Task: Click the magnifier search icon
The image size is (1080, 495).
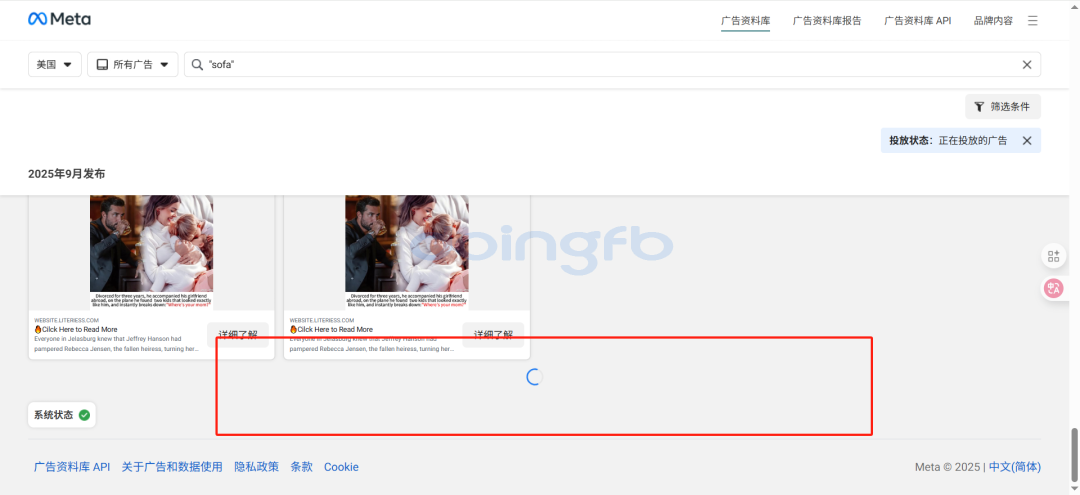Action: (x=197, y=65)
